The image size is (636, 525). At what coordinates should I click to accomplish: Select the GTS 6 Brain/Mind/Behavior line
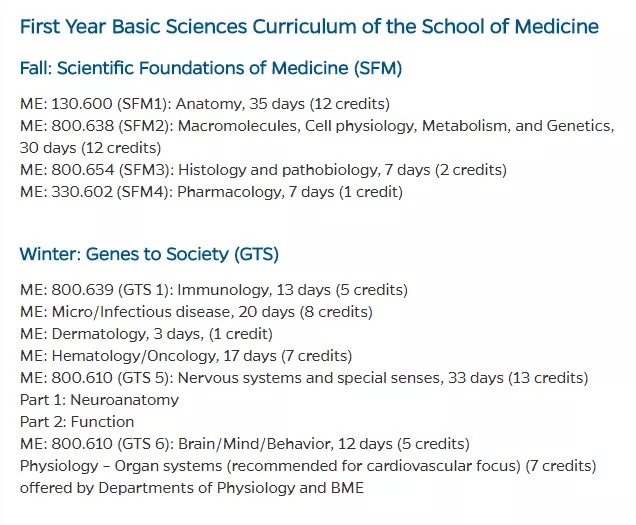click(x=244, y=444)
